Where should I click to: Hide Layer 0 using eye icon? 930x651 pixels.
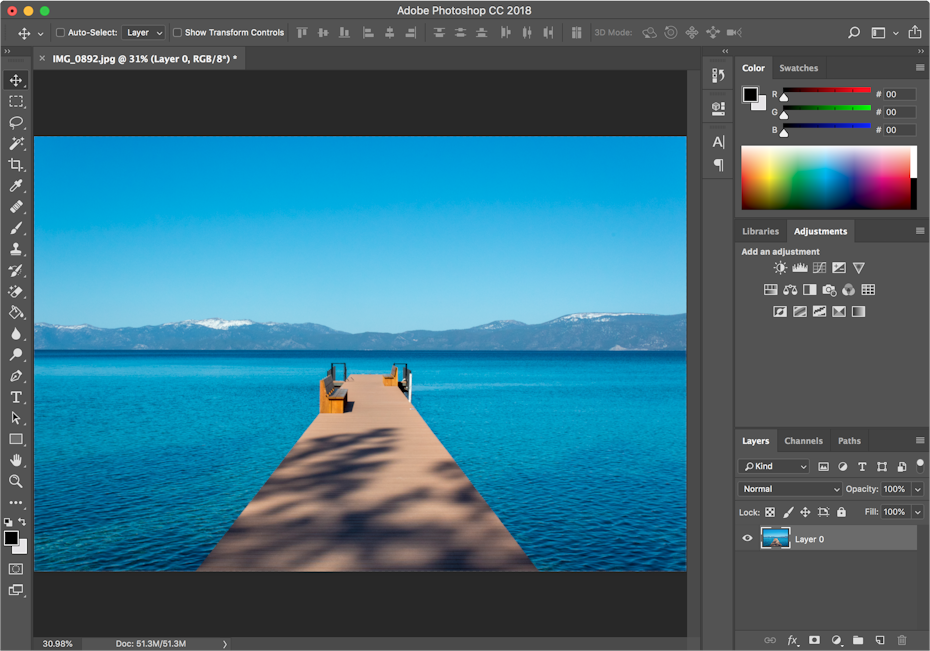747,539
